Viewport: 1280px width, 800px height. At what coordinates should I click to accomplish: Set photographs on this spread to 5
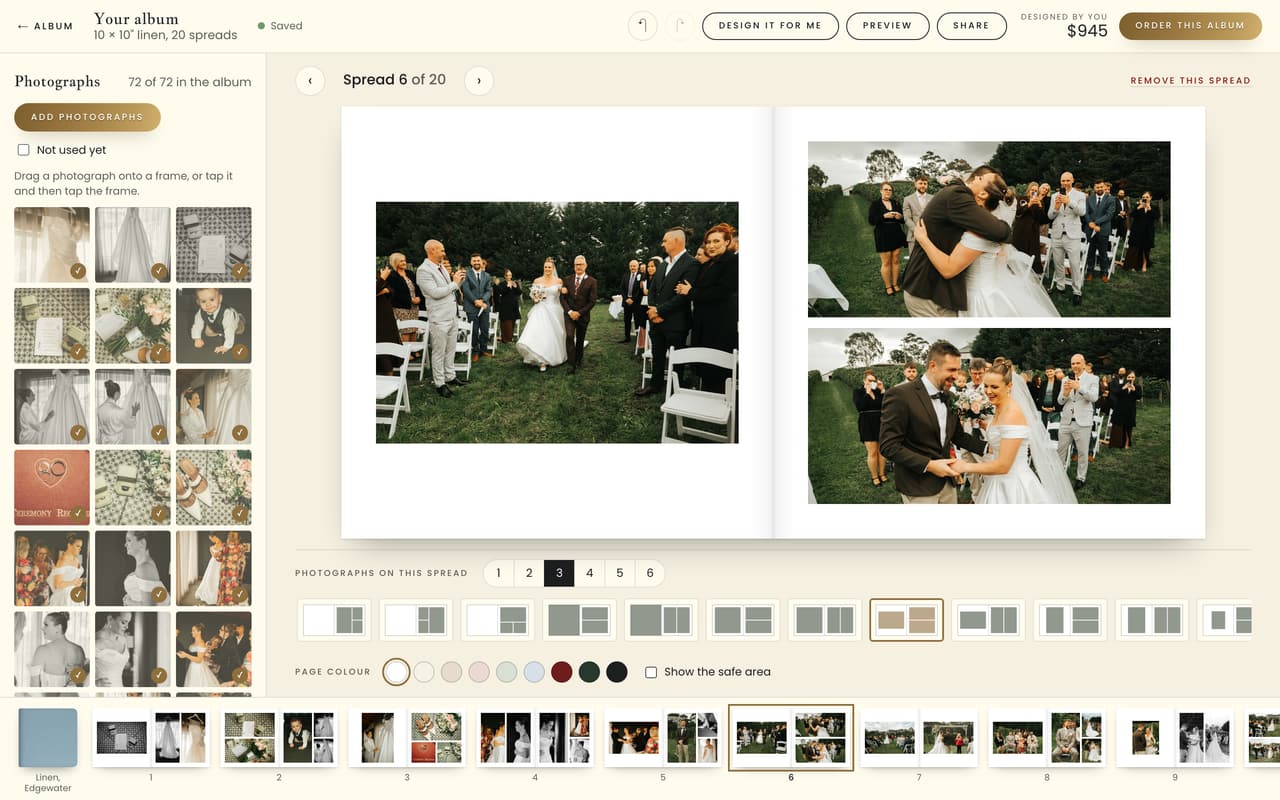coord(620,573)
